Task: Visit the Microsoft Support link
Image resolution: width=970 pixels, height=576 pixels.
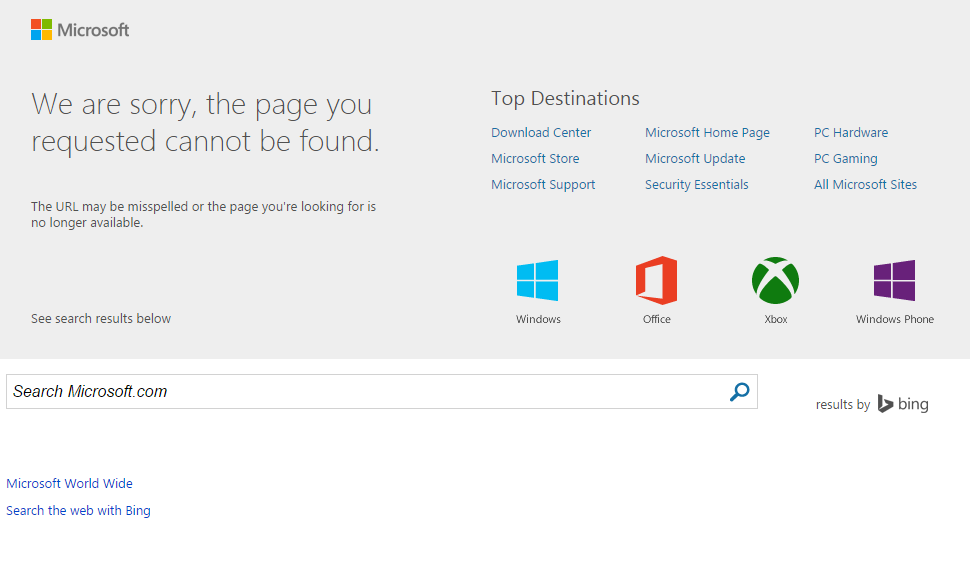Action: 543,184
